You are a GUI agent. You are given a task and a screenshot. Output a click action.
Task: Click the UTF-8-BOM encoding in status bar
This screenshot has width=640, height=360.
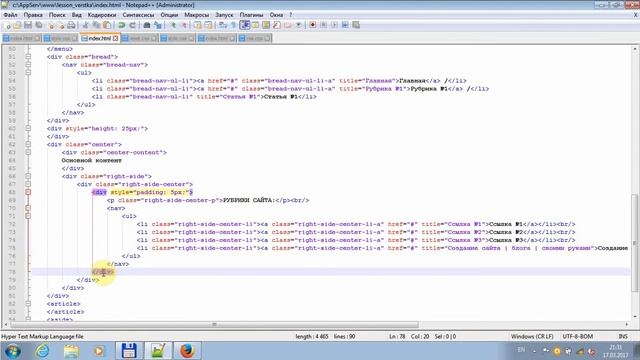[578, 336]
